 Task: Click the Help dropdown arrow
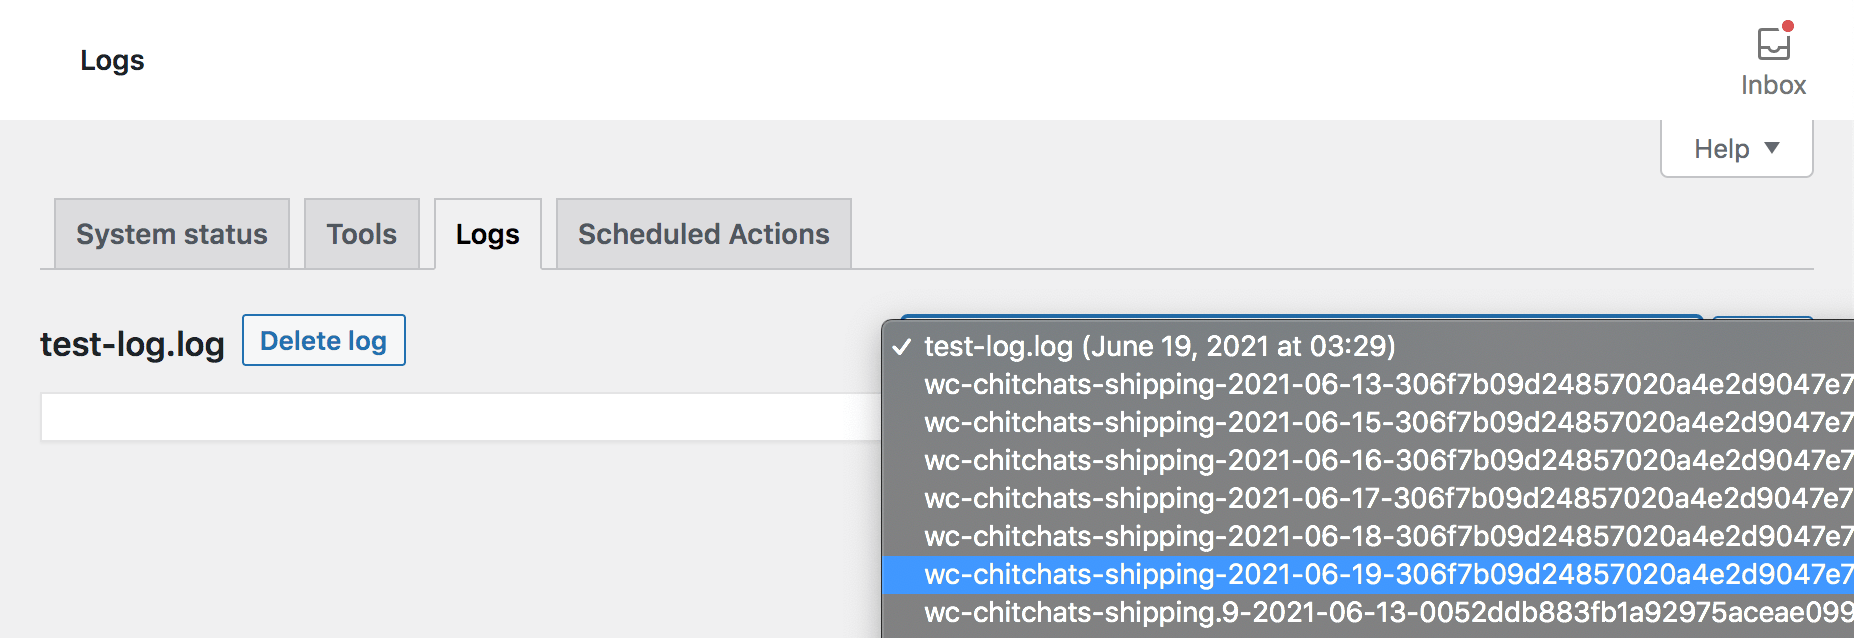point(1772,148)
